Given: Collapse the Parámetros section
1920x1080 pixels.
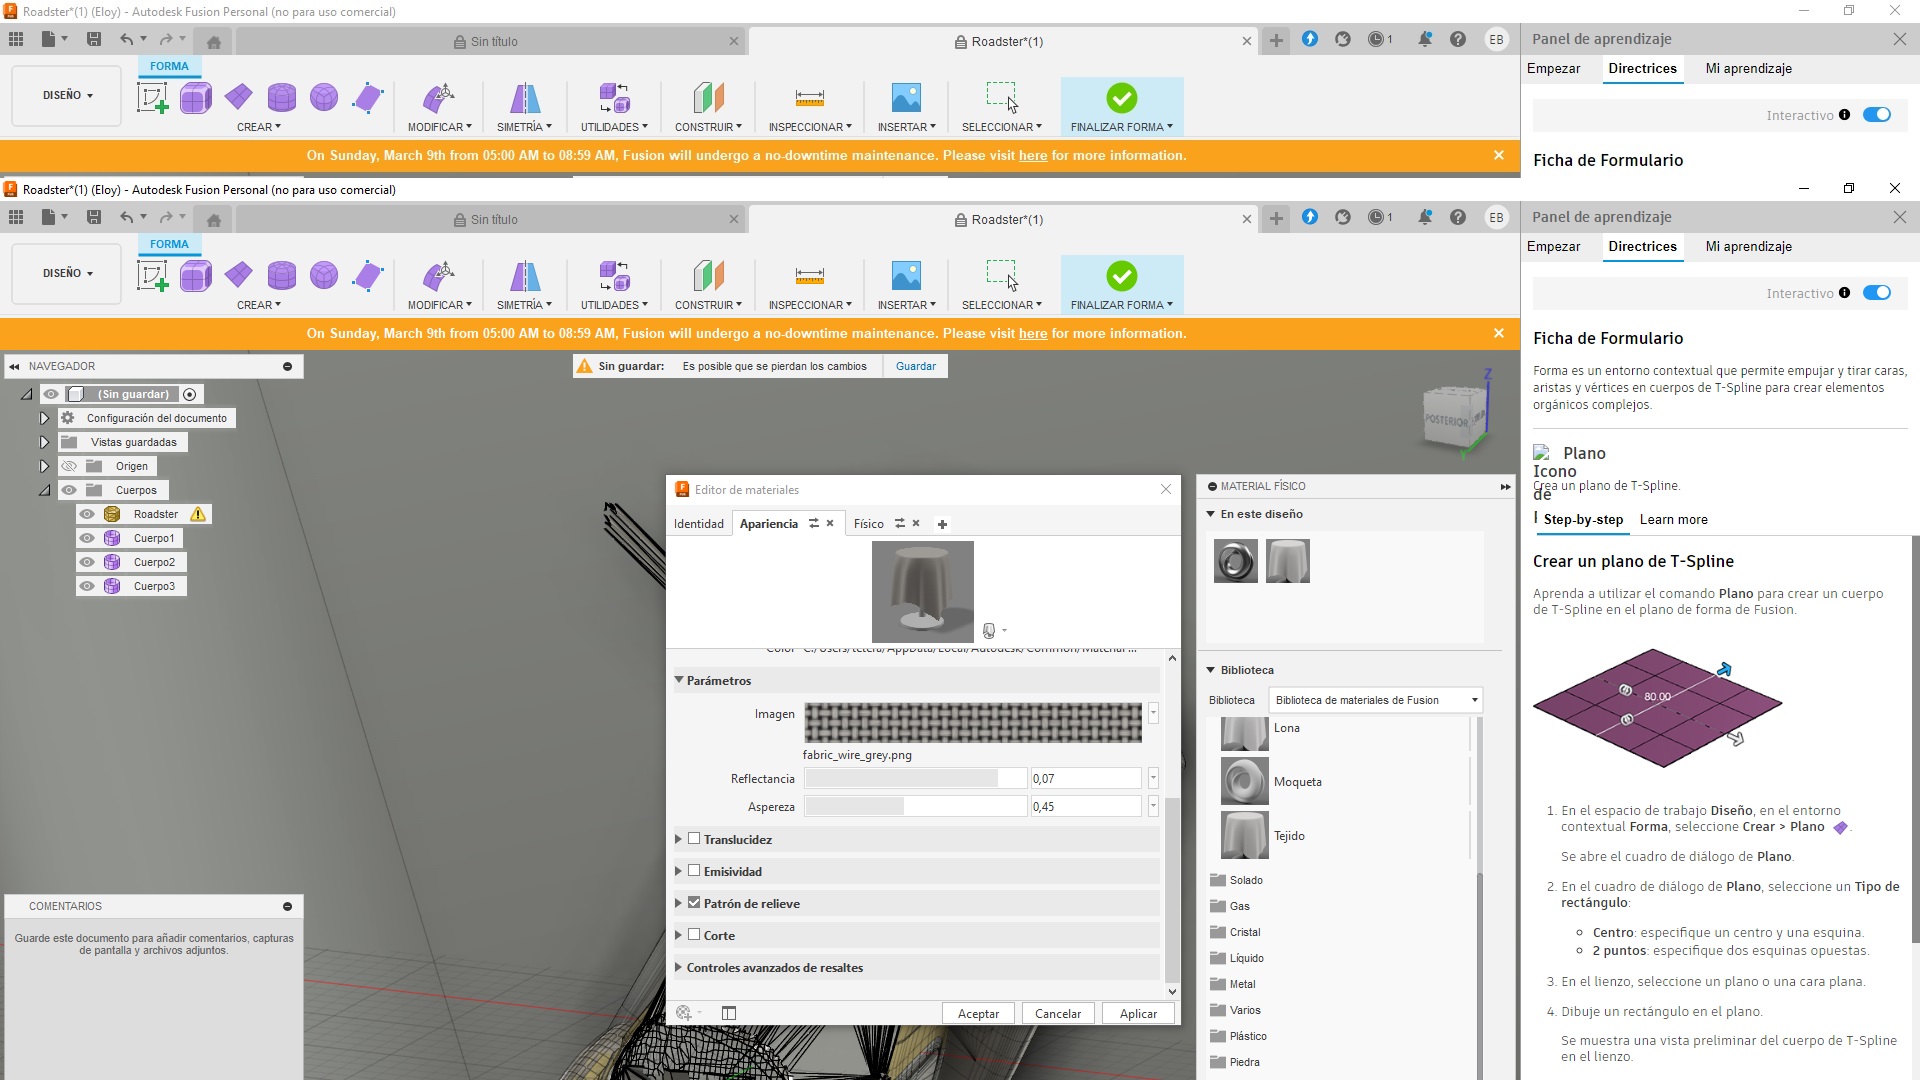Looking at the screenshot, I should 679,680.
